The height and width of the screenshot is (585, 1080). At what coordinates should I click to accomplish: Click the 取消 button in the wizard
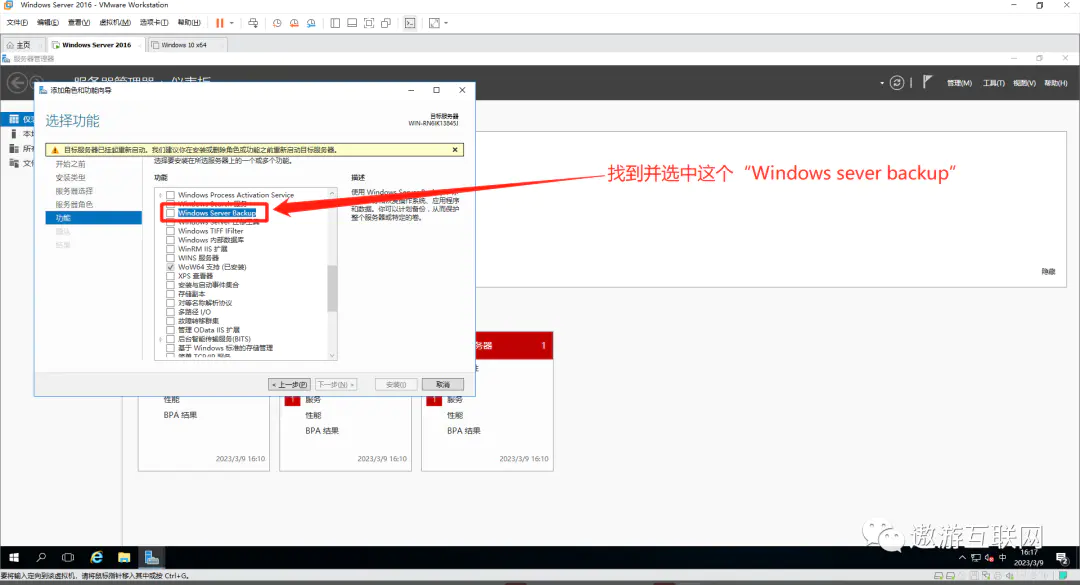click(443, 384)
